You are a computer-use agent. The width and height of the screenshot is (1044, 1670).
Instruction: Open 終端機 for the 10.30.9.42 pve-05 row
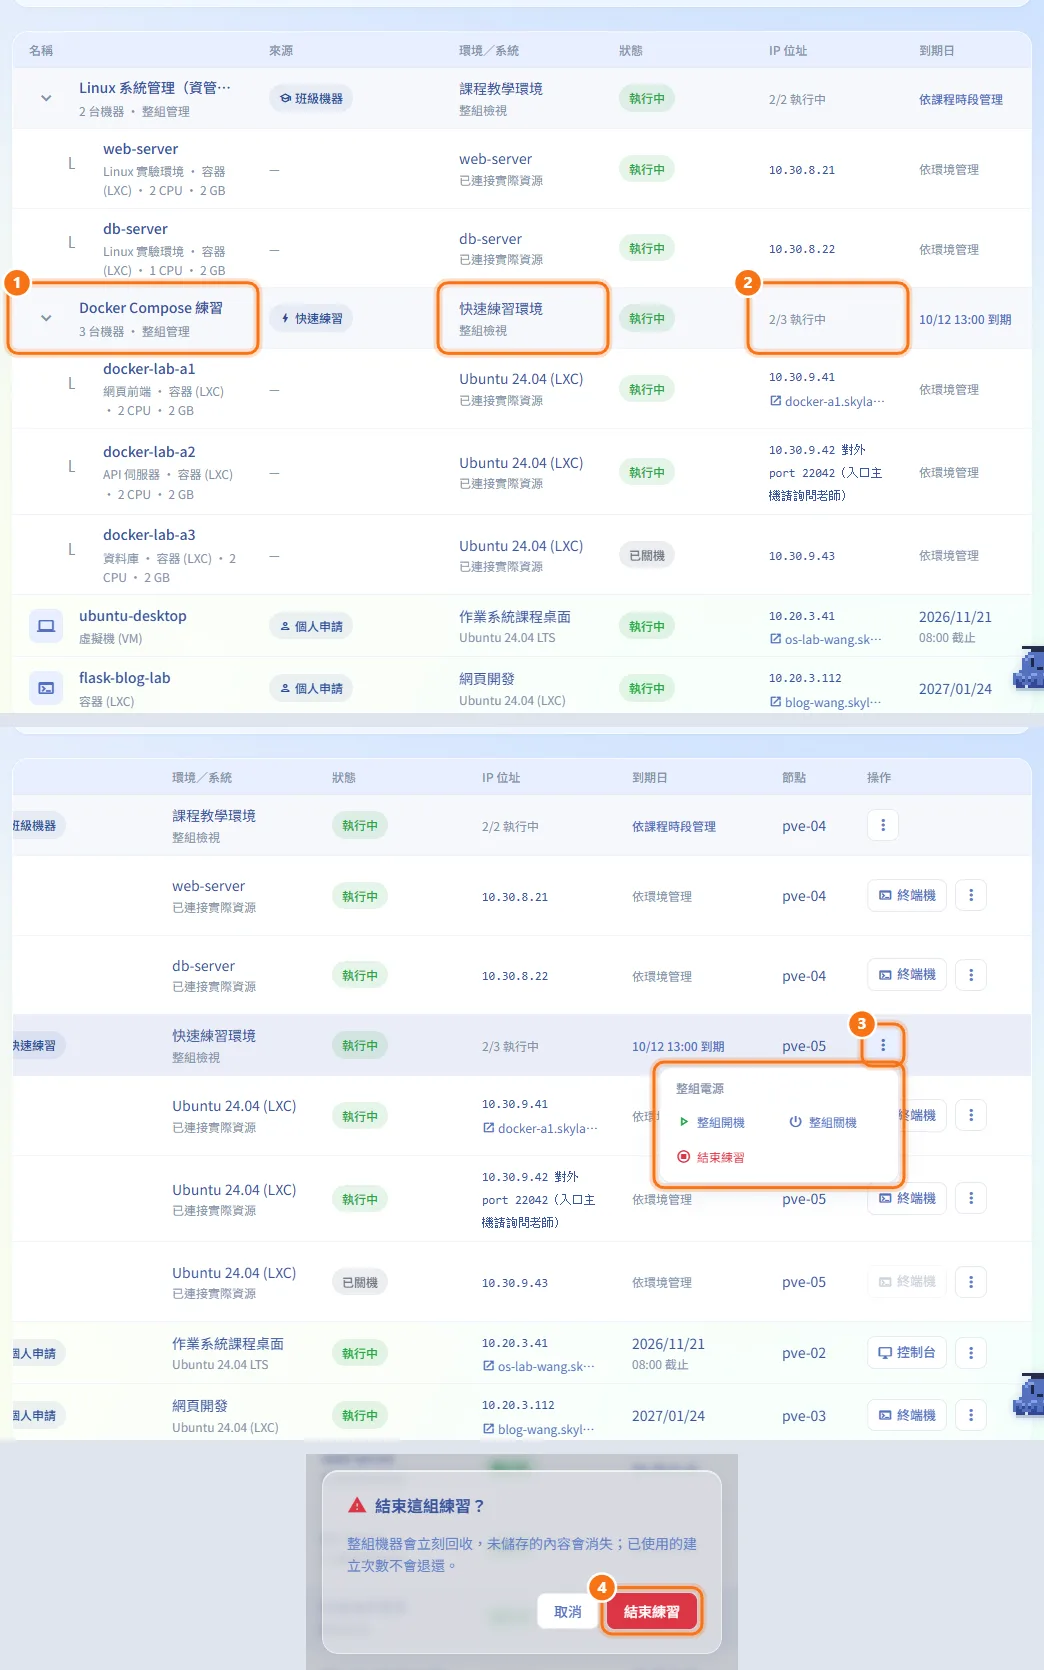coord(907,1198)
